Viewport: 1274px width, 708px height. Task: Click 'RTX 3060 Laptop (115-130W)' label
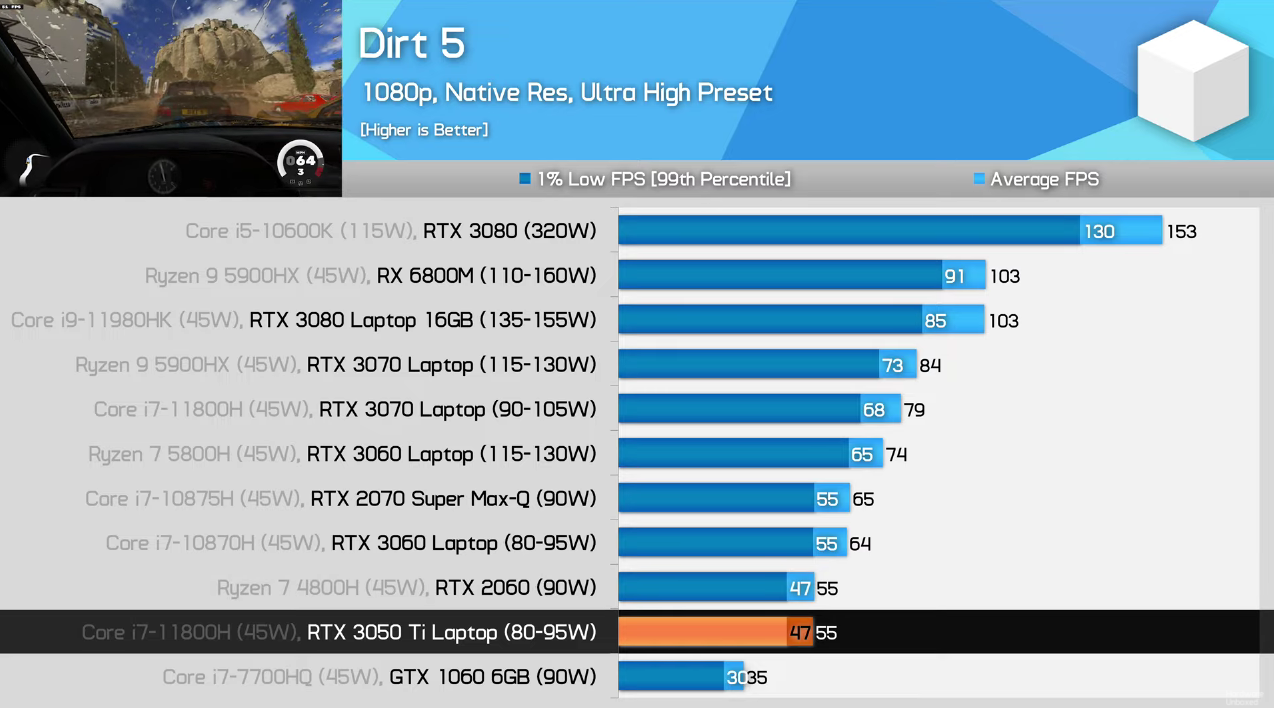point(452,454)
